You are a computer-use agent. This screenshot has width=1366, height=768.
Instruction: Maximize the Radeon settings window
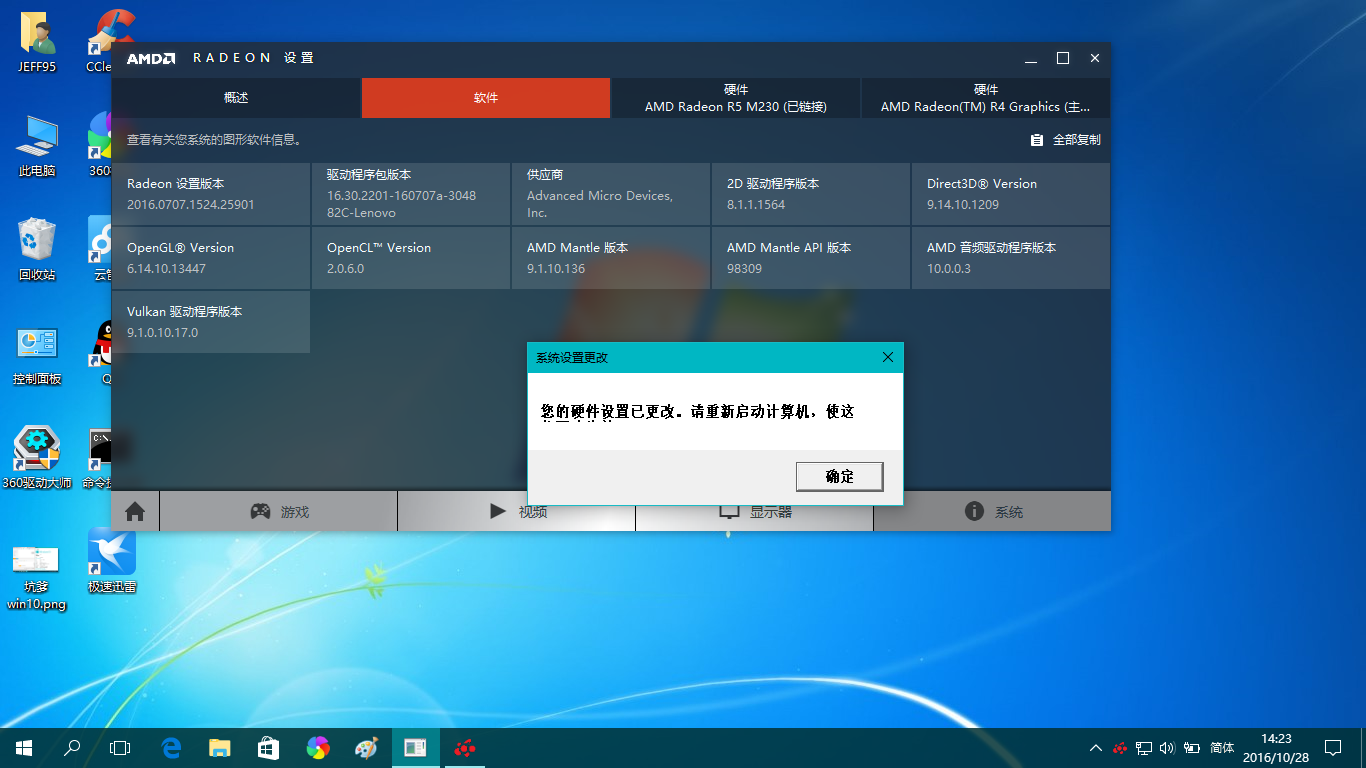tap(1063, 58)
